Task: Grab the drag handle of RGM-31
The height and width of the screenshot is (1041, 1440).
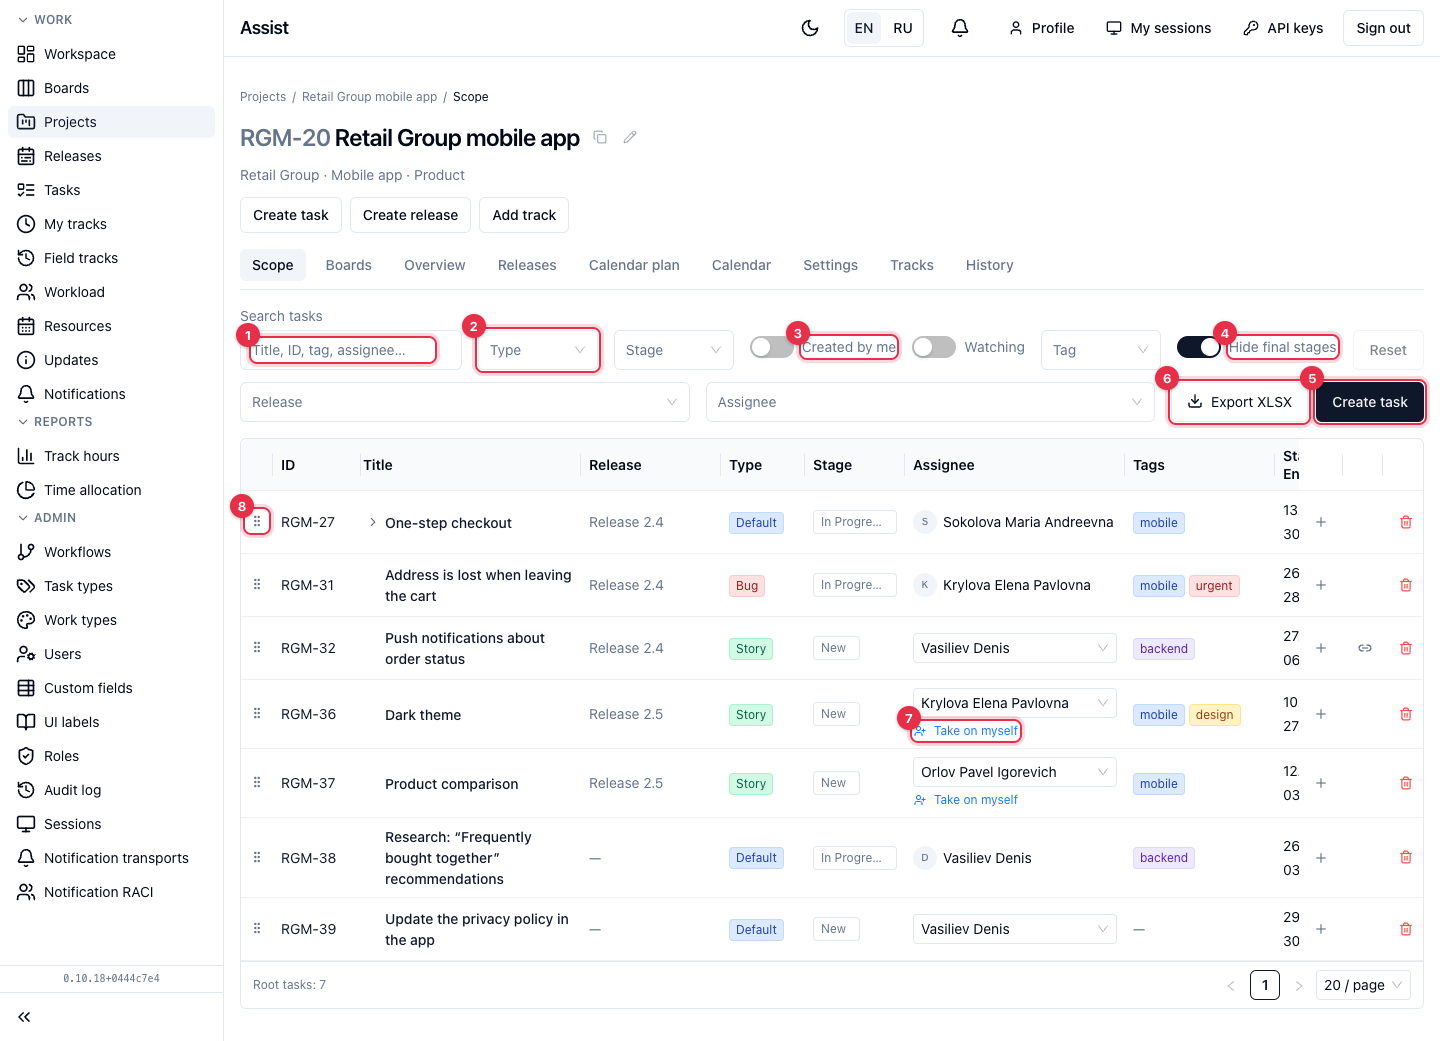Action: click(x=257, y=585)
